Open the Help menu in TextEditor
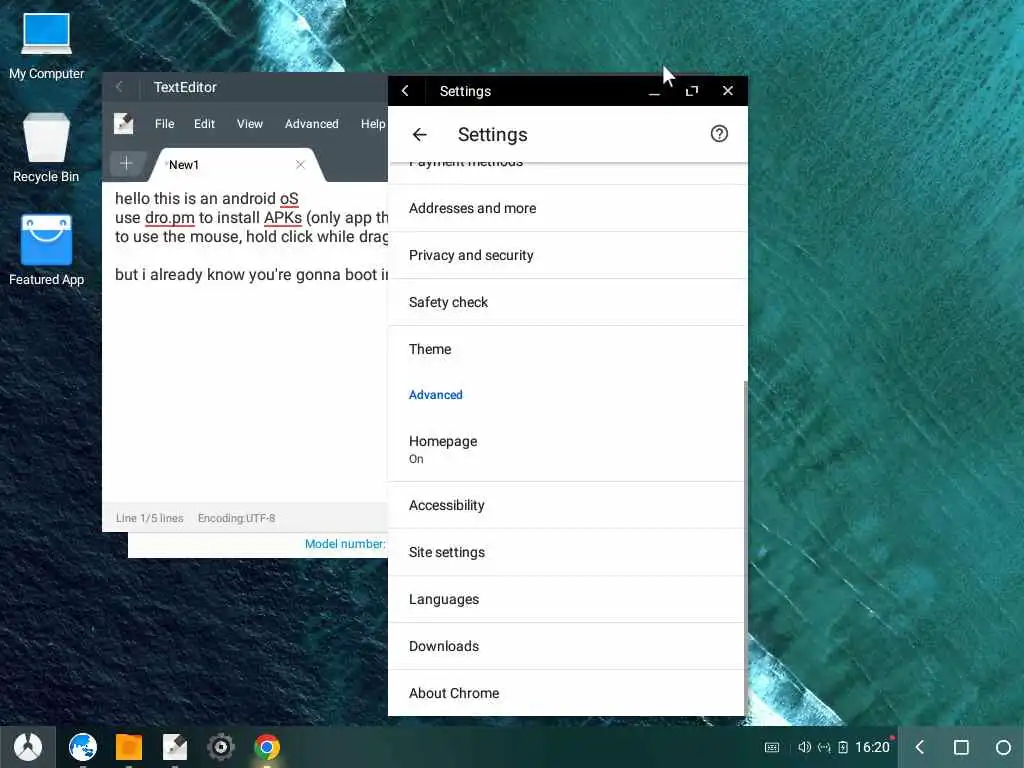 (373, 124)
